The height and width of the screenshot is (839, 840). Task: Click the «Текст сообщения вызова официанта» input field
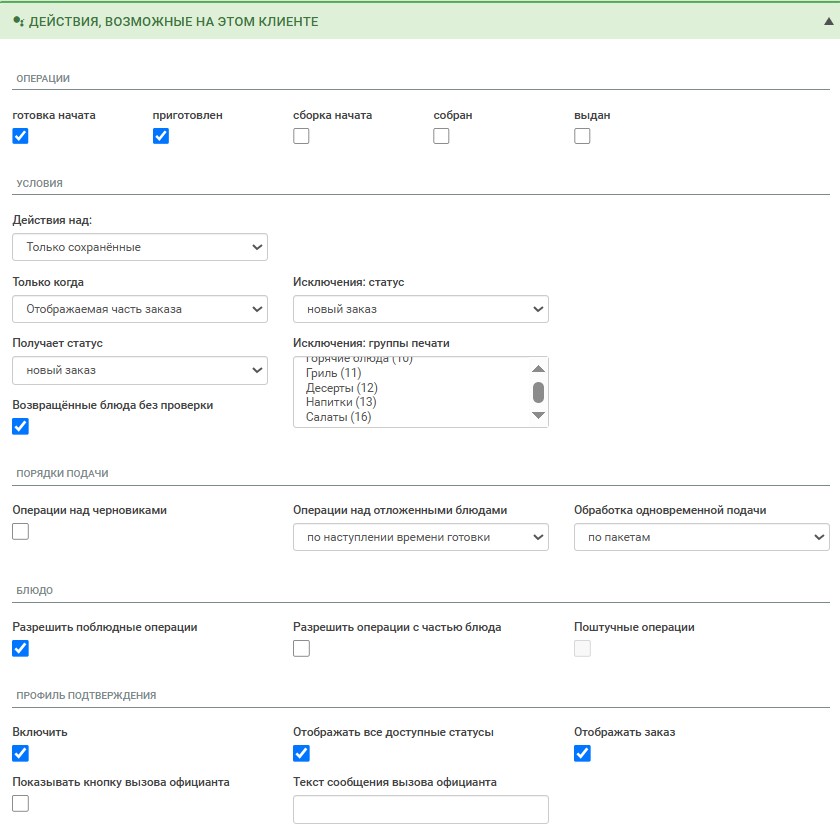pyautogui.click(x=420, y=809)
